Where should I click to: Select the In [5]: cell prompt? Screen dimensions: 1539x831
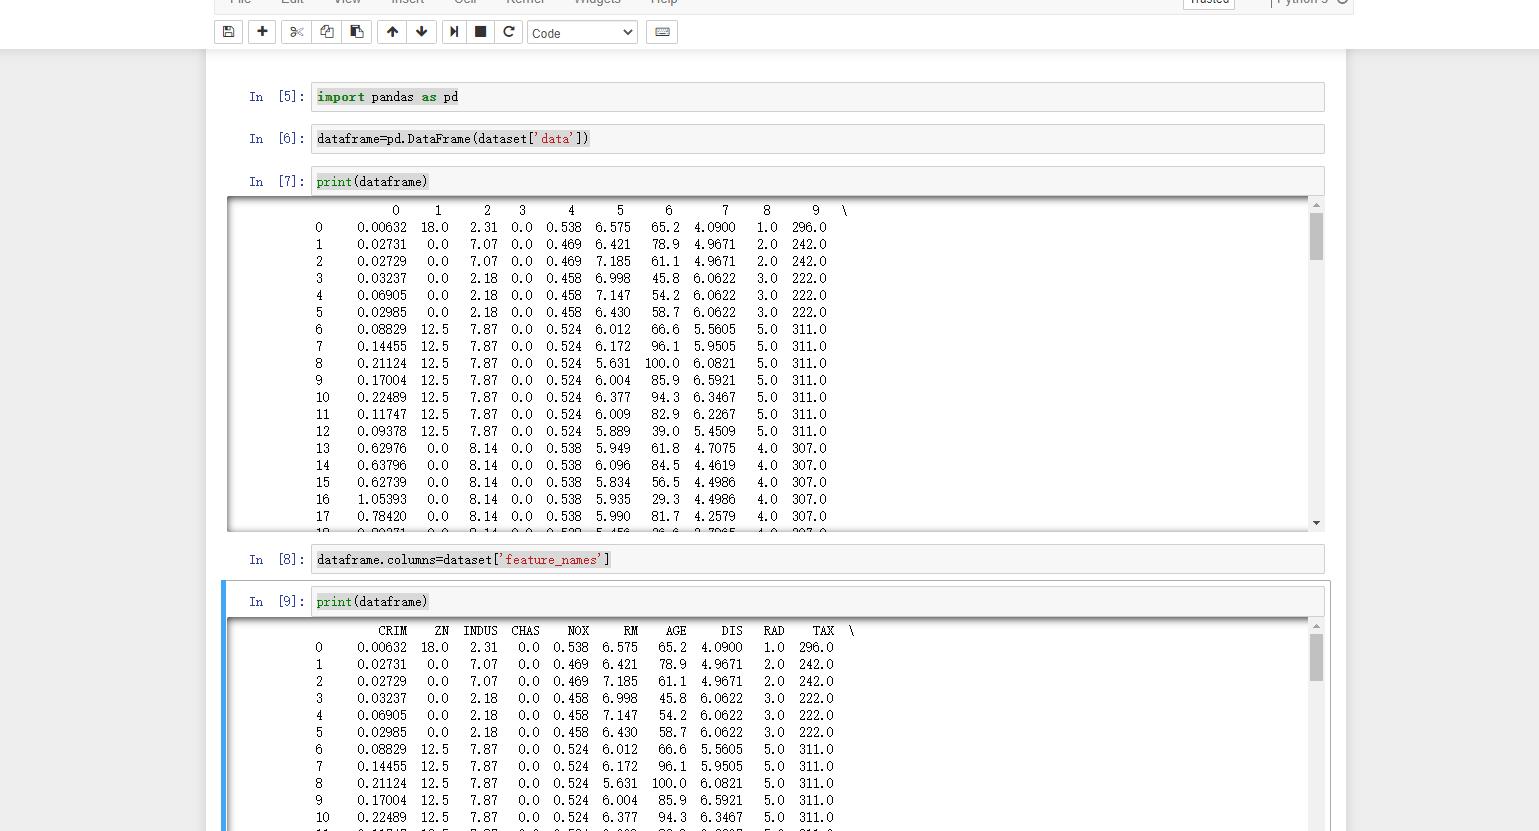coord(277,97)
